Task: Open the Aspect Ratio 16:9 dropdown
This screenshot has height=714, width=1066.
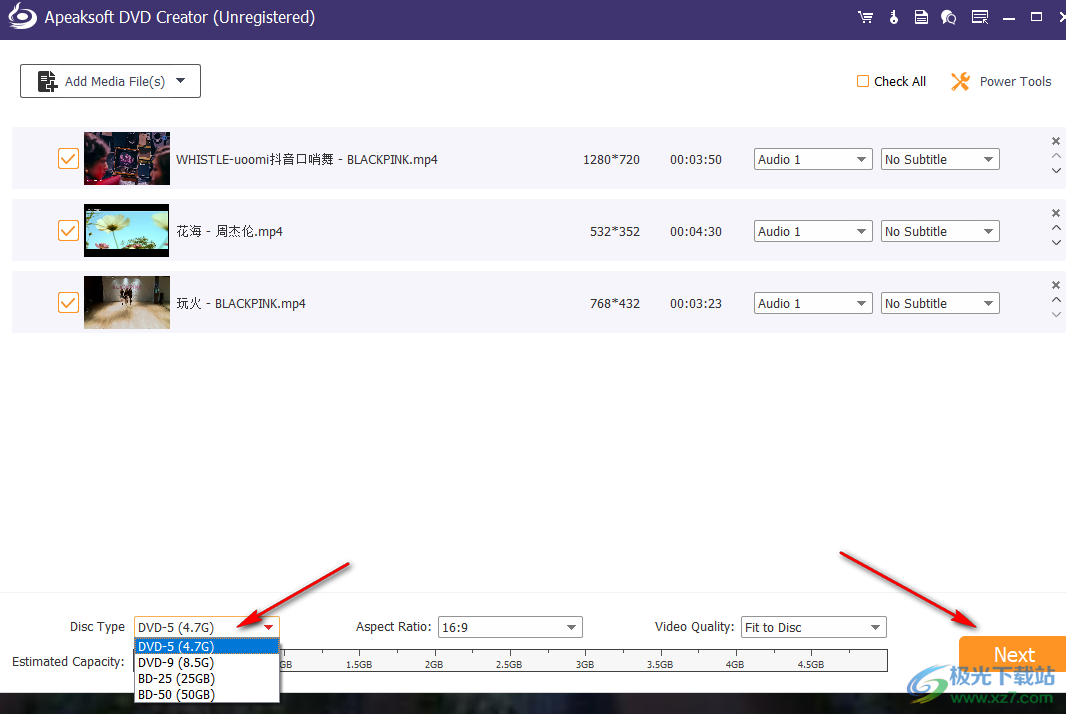Action: (511, 627)
